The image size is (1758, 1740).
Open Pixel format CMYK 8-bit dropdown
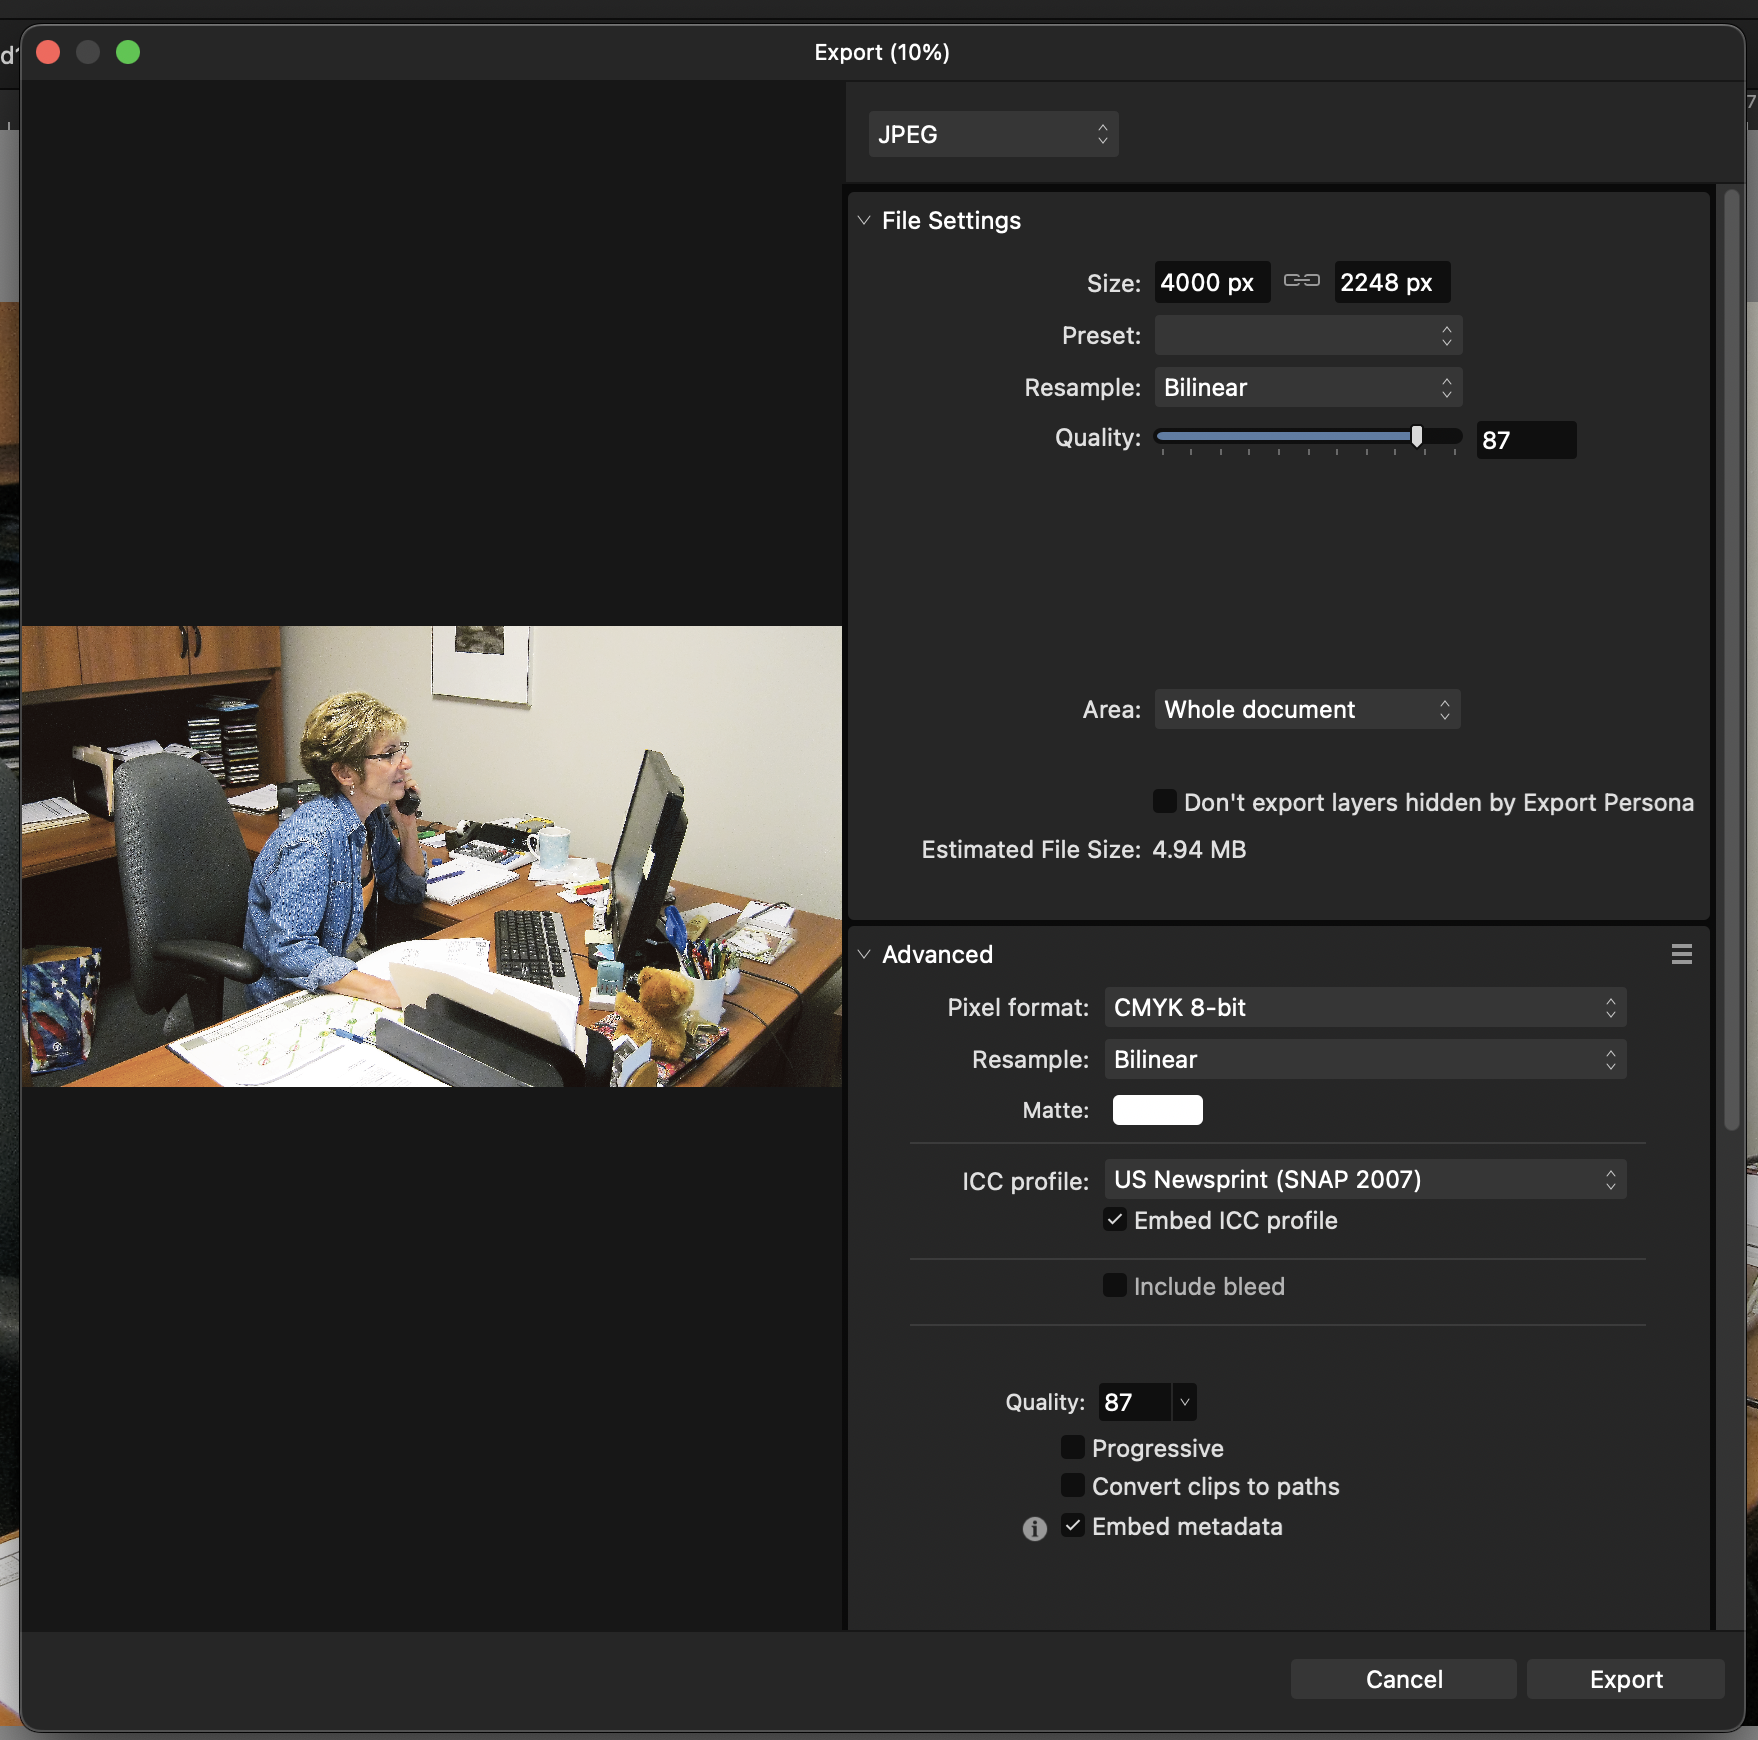click(x=1365, y=1007)
